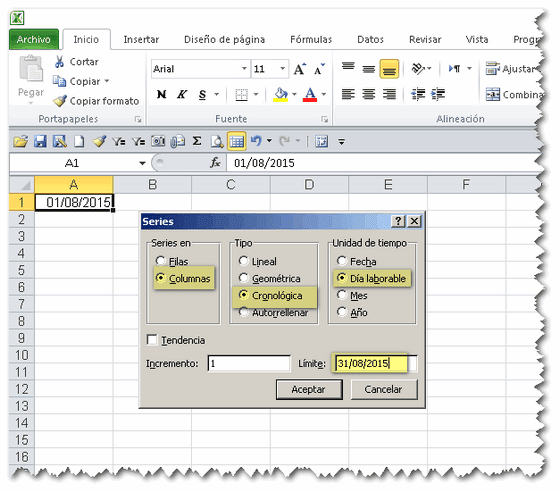This screenshot has width=560, height=492.
Task: Open the undo history dropdown arrow
Action: pos(269,141)
